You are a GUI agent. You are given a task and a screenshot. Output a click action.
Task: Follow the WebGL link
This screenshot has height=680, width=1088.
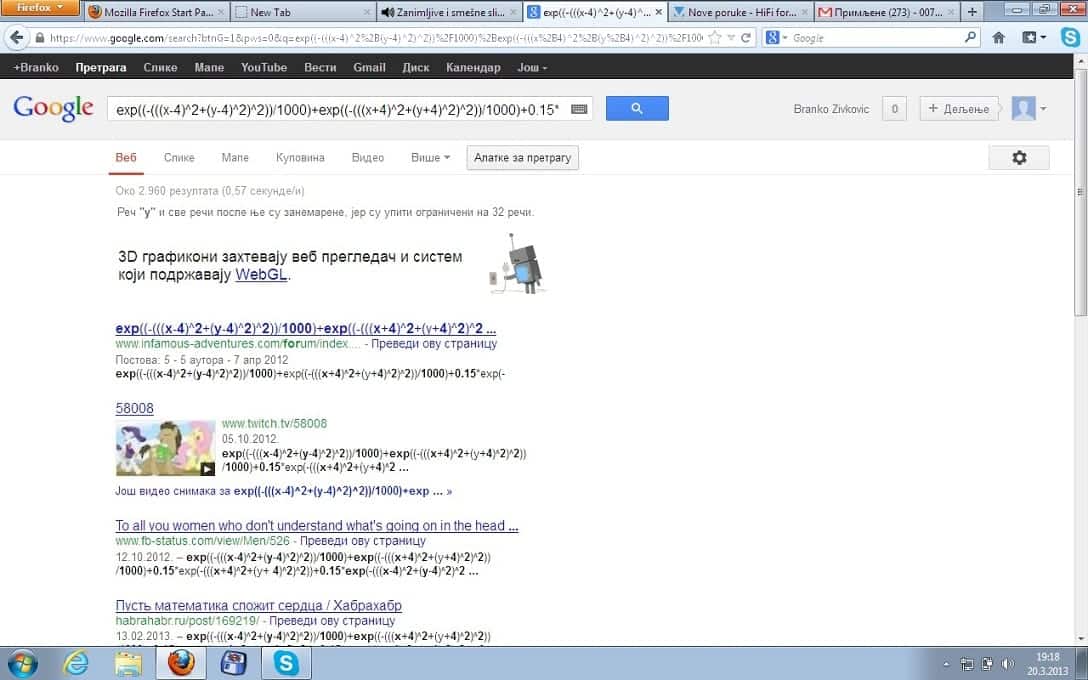(x=261, y=274)
